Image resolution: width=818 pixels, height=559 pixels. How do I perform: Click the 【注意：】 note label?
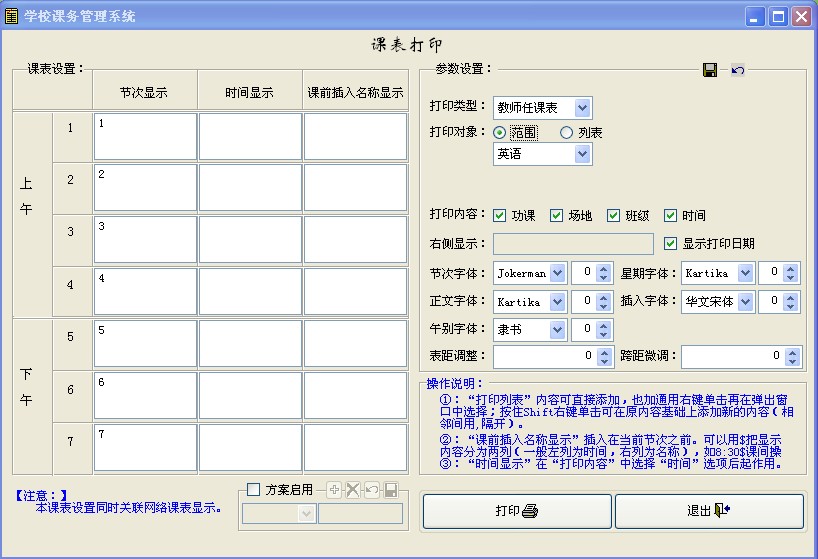[x=40, y=495]
